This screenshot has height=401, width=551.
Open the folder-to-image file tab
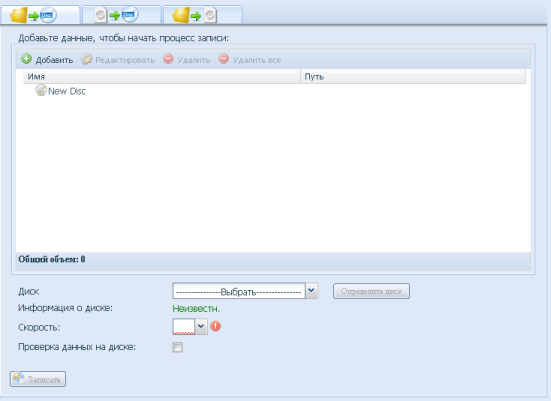click(203, 15)
